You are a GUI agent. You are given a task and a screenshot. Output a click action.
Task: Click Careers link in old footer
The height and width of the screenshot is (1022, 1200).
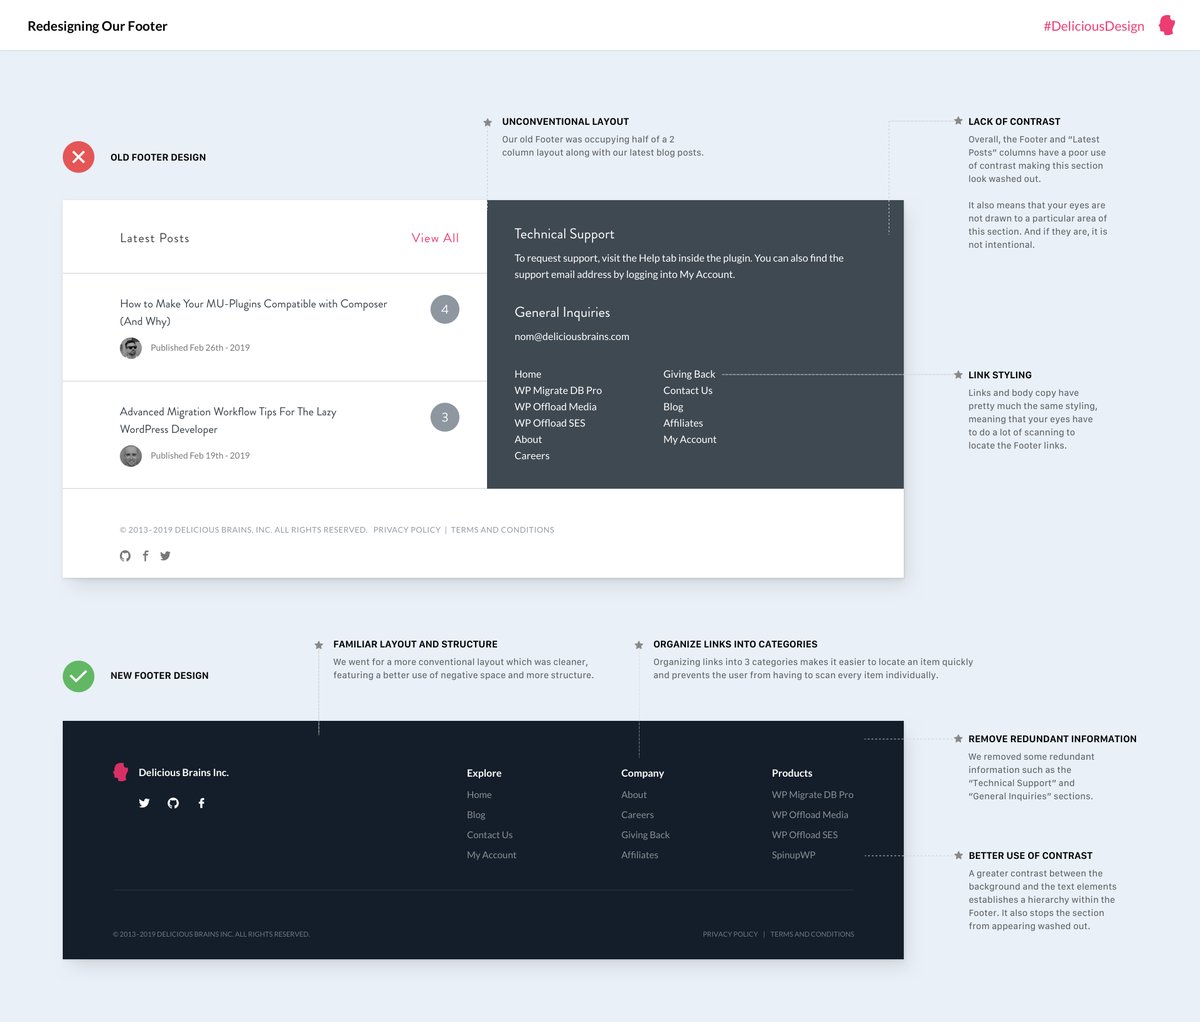(532, 456)
